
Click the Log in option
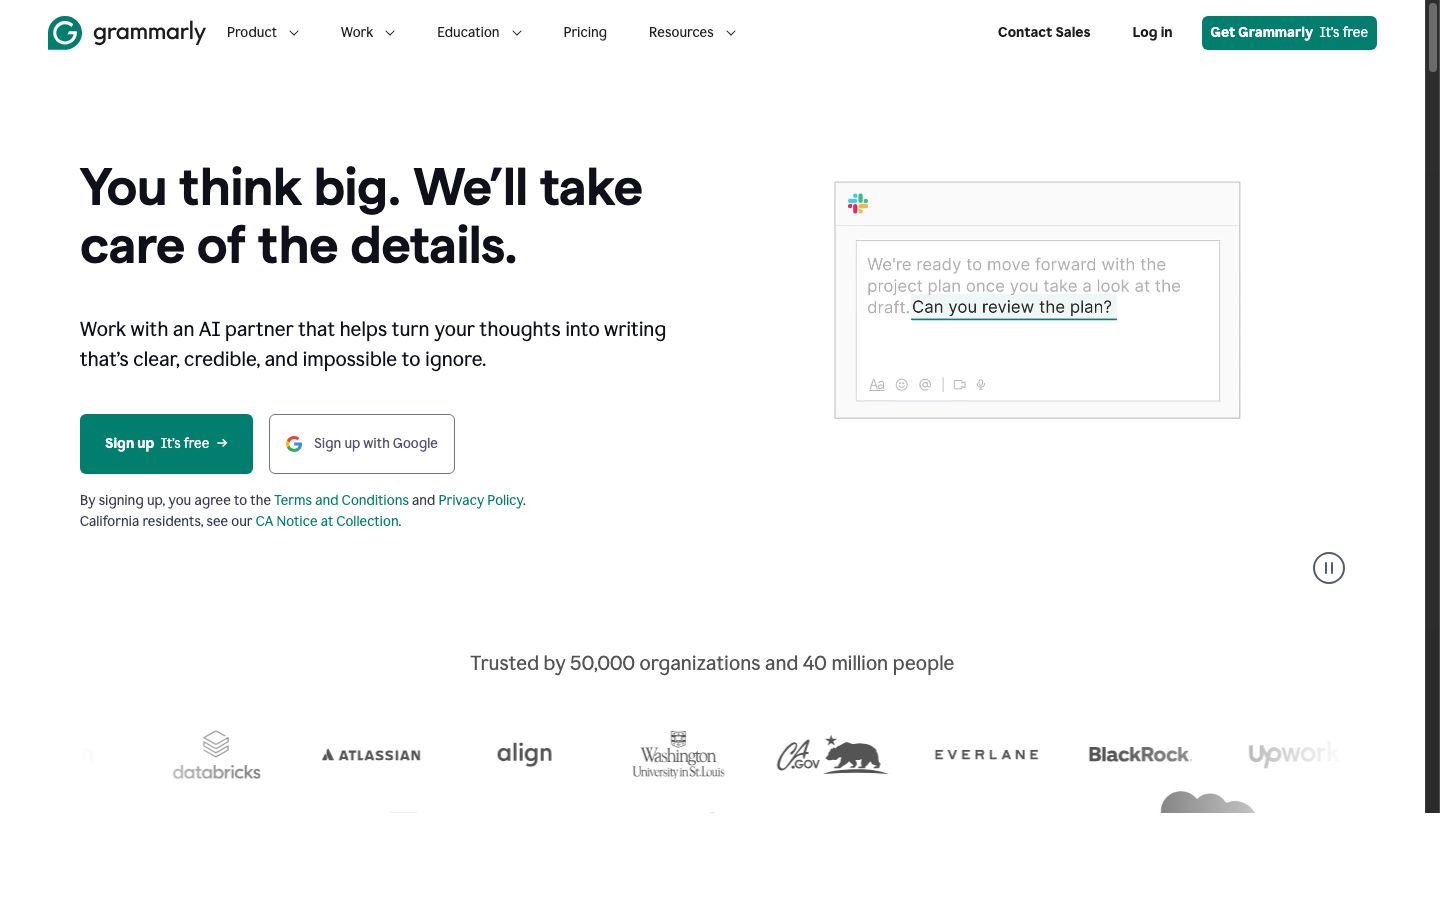coord(1151,32)
